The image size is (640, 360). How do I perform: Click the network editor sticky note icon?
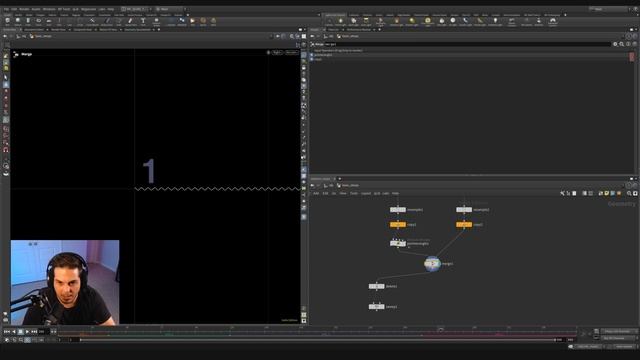[607, 193]
